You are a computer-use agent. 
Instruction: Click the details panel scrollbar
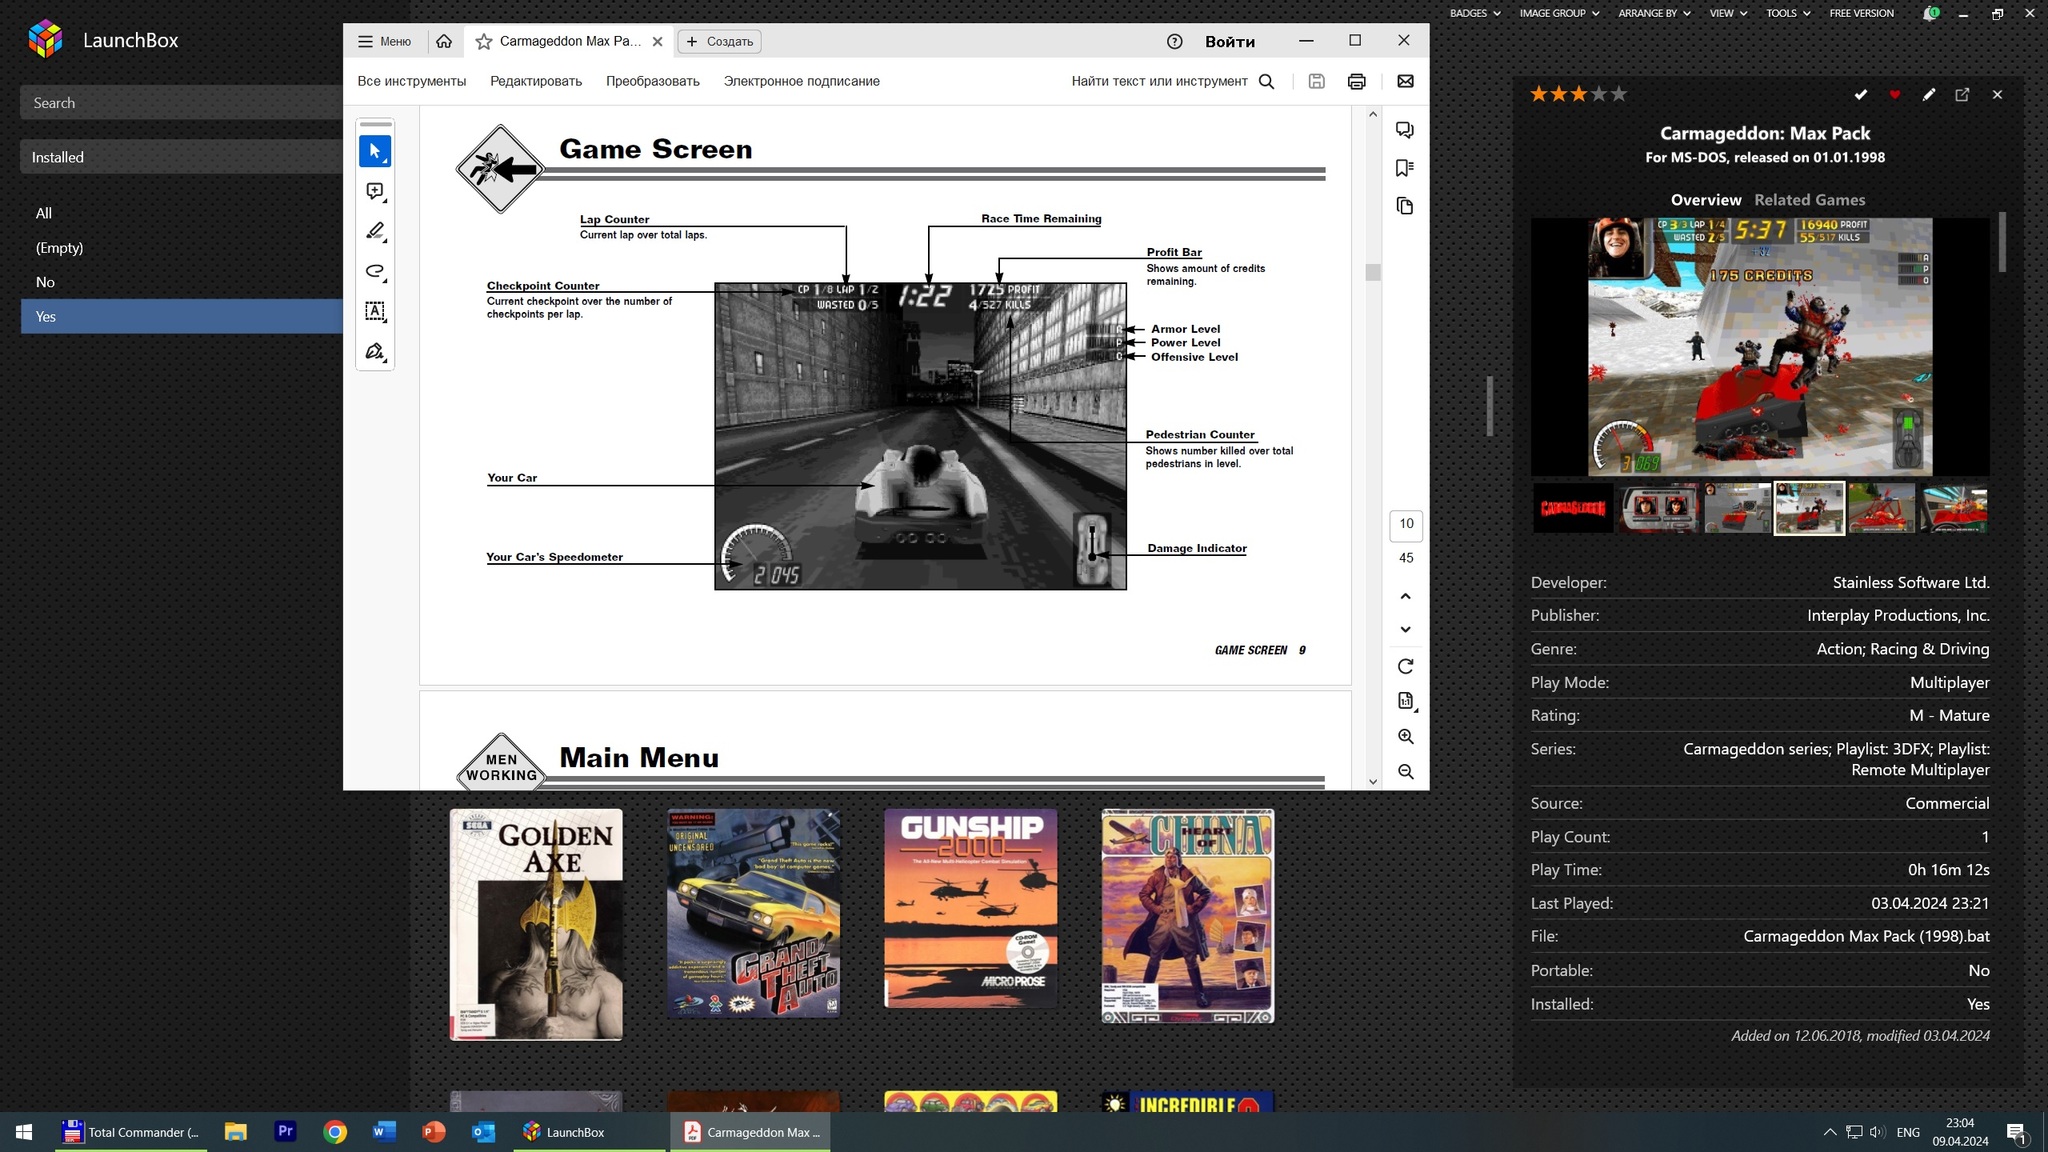(2002, 241)
